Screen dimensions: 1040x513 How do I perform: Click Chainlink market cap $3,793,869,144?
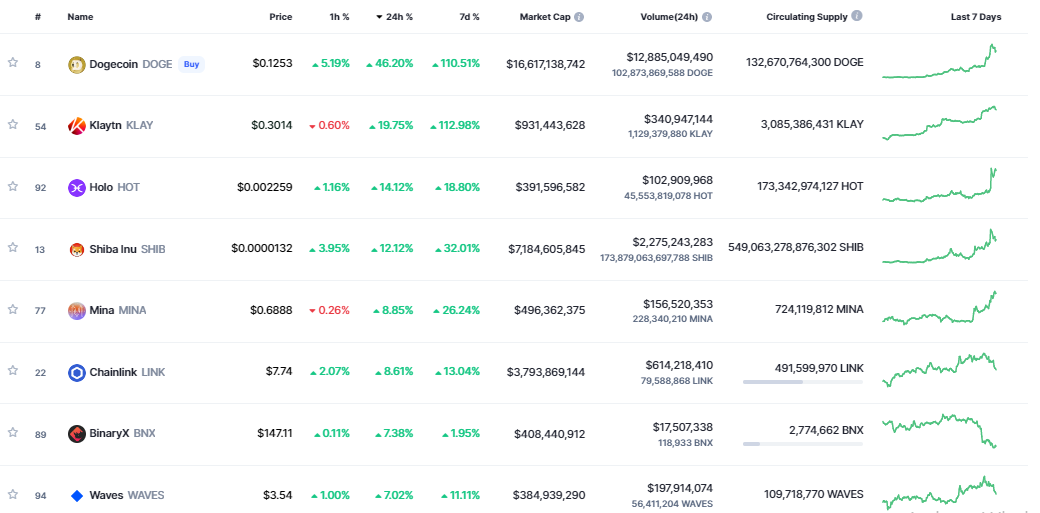546,372
